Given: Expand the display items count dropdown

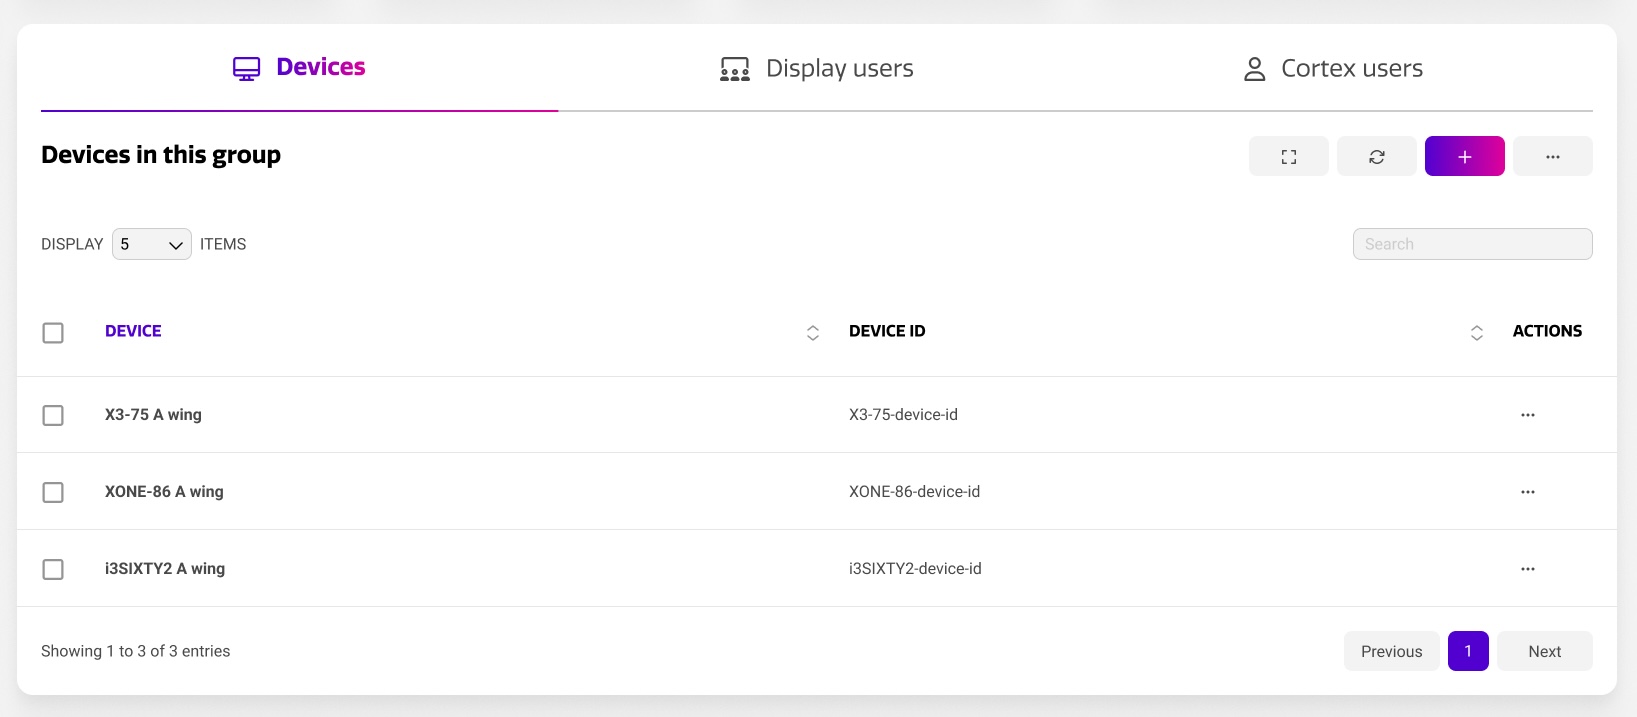Looking at the screenshot, I should click(x=151, y=244).
